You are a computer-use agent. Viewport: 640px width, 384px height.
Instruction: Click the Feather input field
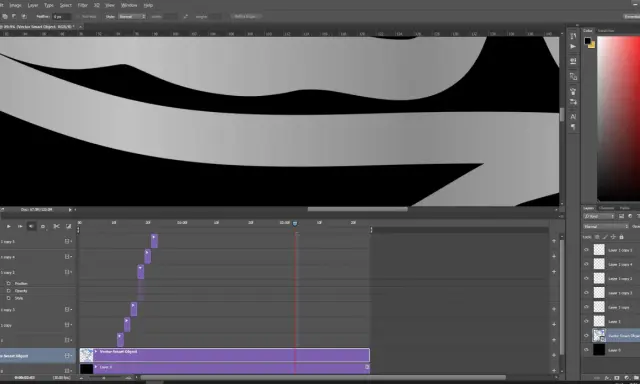tap(61, 17)
